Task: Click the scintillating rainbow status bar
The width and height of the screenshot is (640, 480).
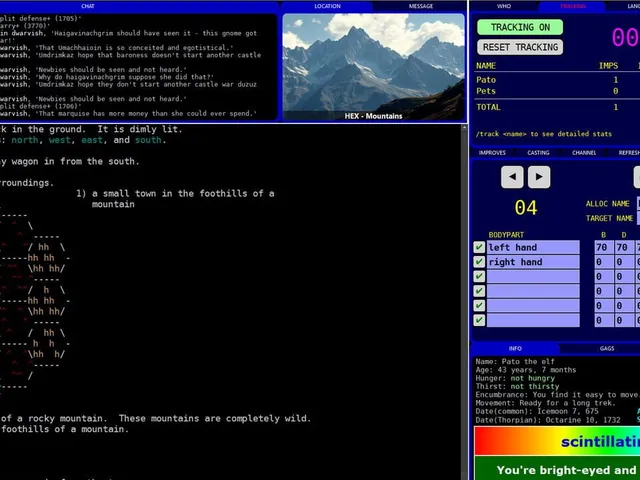Action: [x=557, y=441]
